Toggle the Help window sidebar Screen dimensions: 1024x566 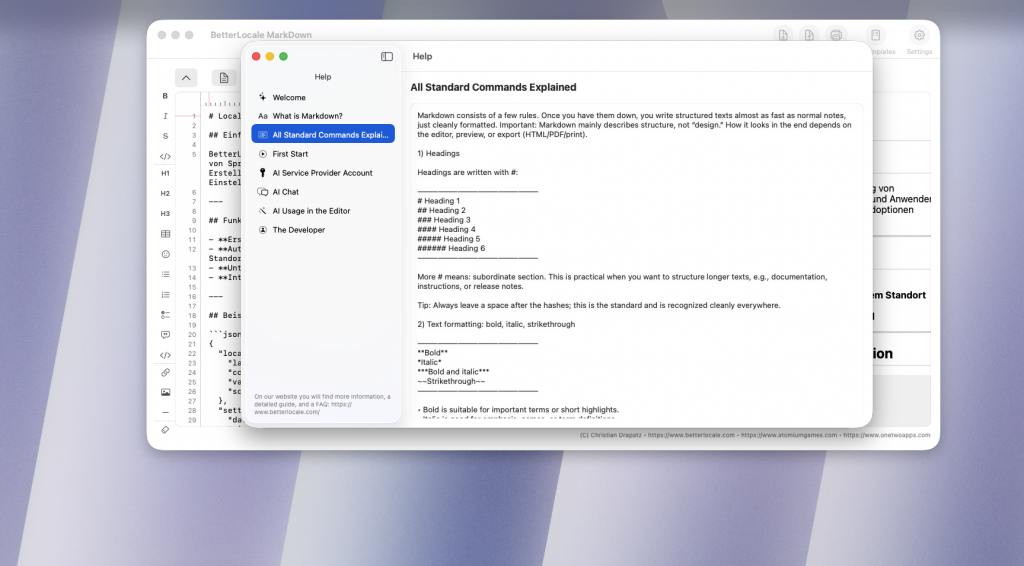click(x=387, y=57)
